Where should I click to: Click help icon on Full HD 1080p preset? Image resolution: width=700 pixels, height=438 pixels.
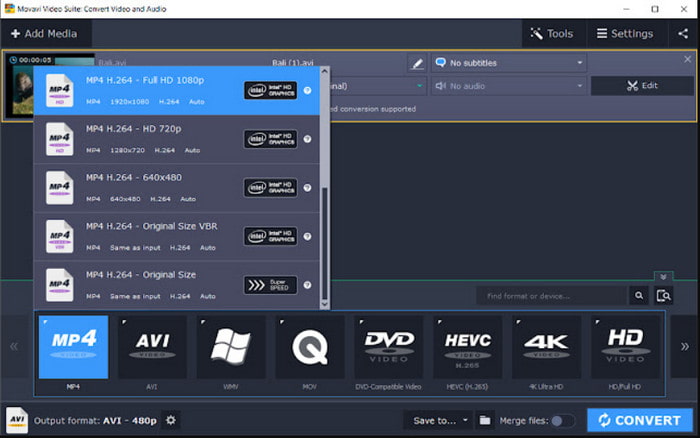coord(308,91)
